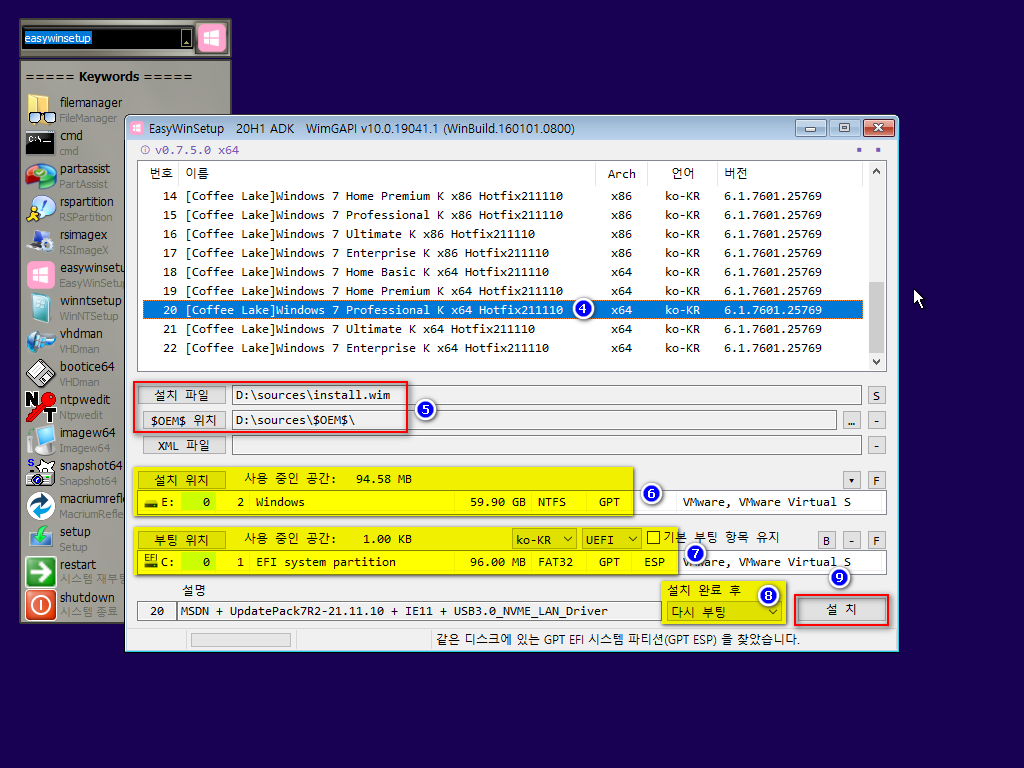Click the scroll up arrow of image list
Viewport: 1024px width, 768px height.
[876, 171]
